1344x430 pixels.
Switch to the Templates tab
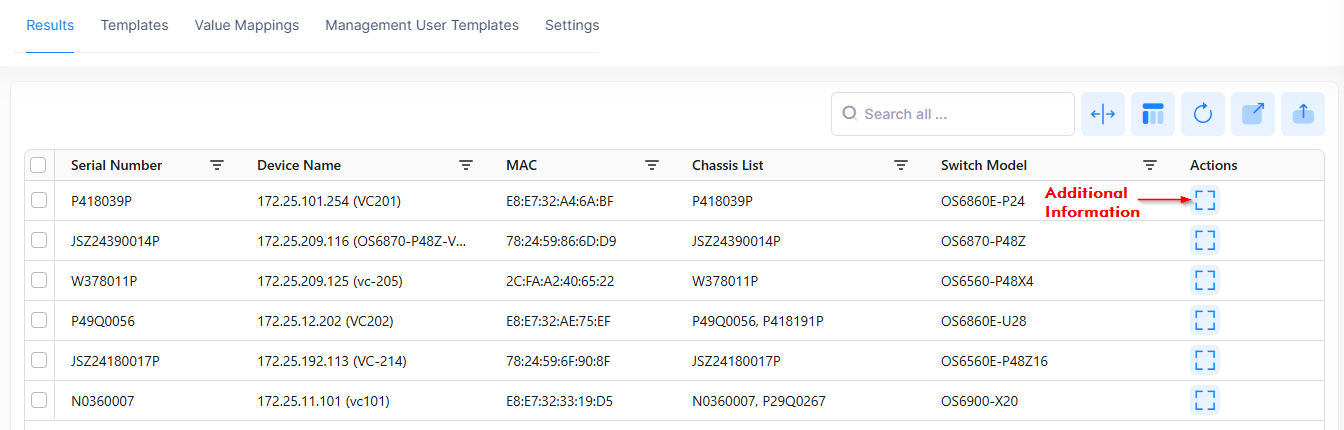coord(134,25)
